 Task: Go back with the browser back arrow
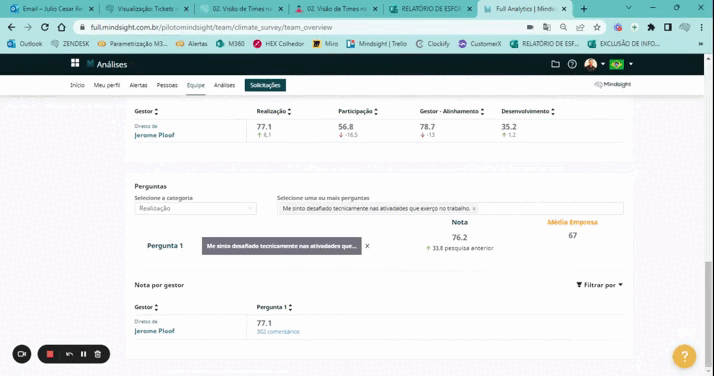(11, 27)
